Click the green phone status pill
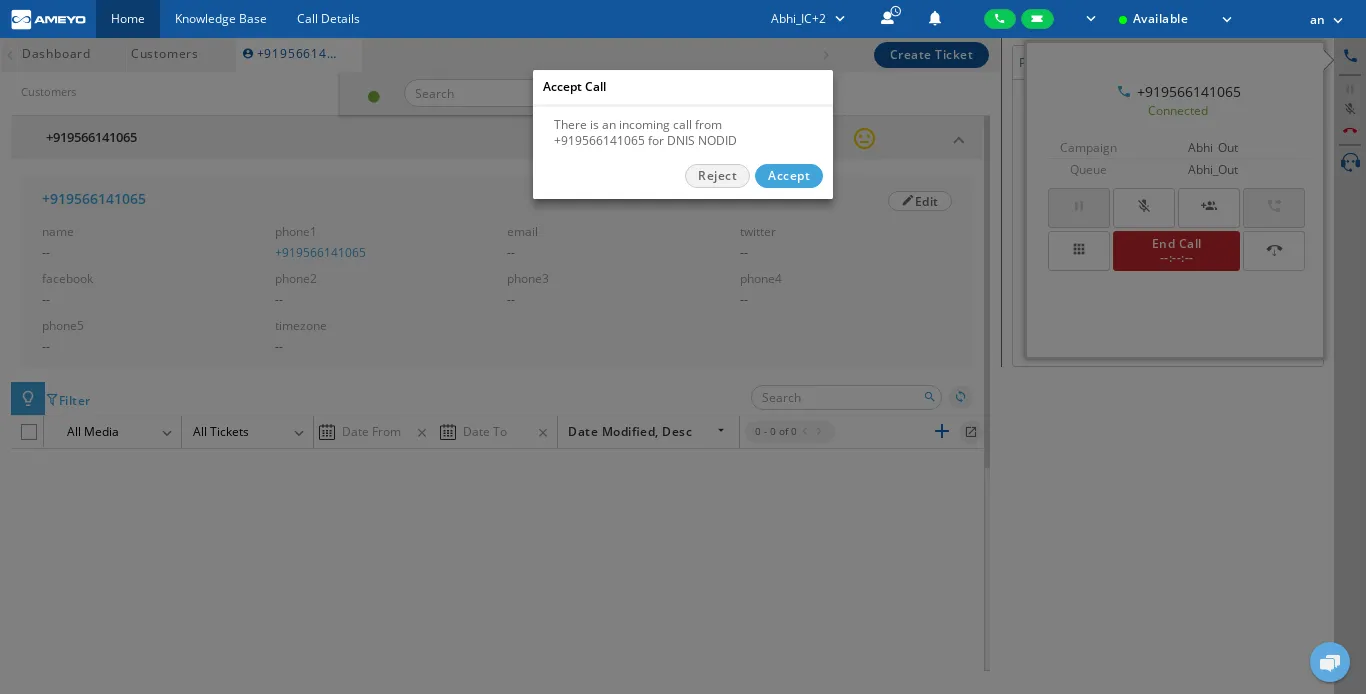1366x694 pixels. pyautogui.click(x=1000, y=19)
